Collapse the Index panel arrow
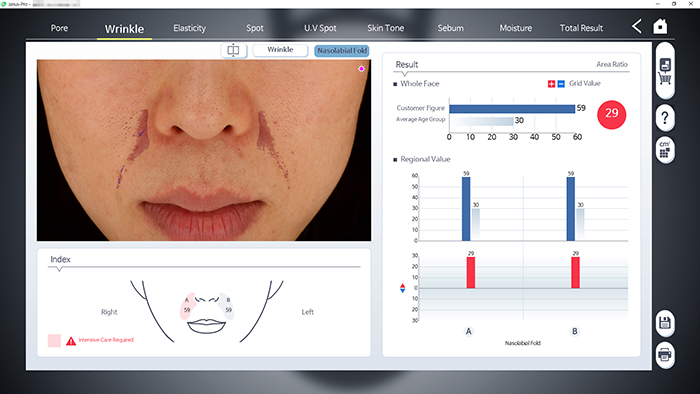 click(59, 269)
